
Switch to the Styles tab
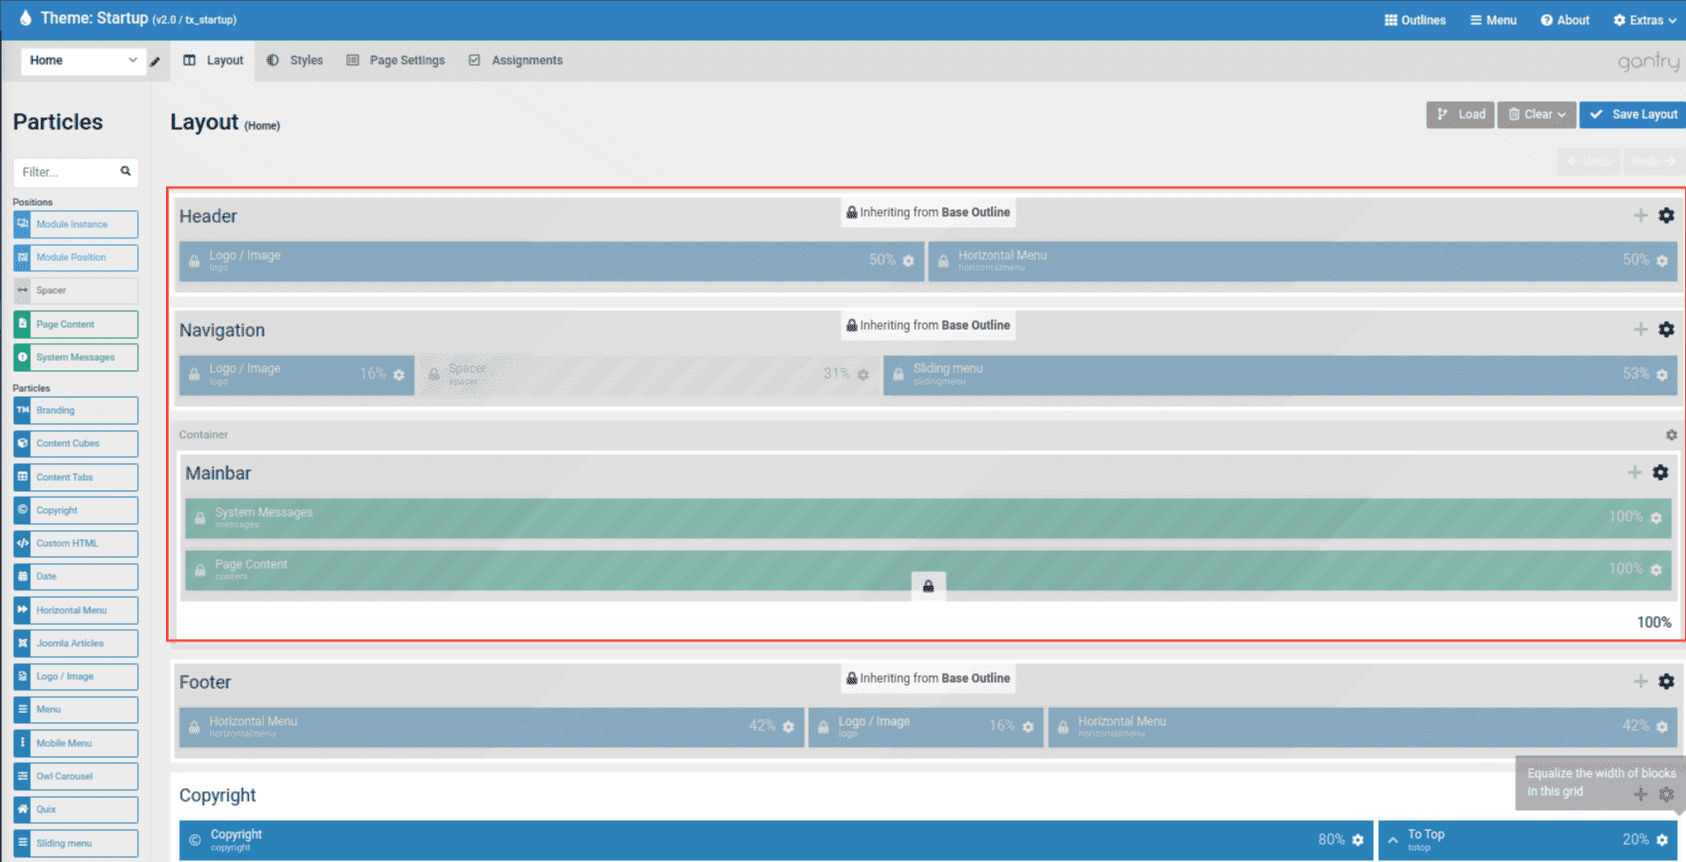point(295,61)
